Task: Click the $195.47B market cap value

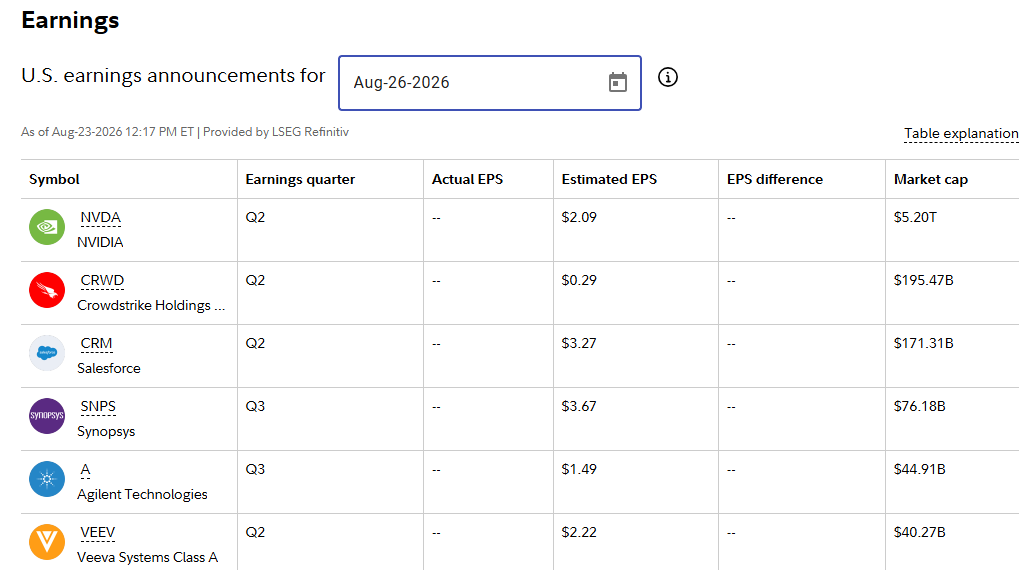Action: tap(923, 280)
